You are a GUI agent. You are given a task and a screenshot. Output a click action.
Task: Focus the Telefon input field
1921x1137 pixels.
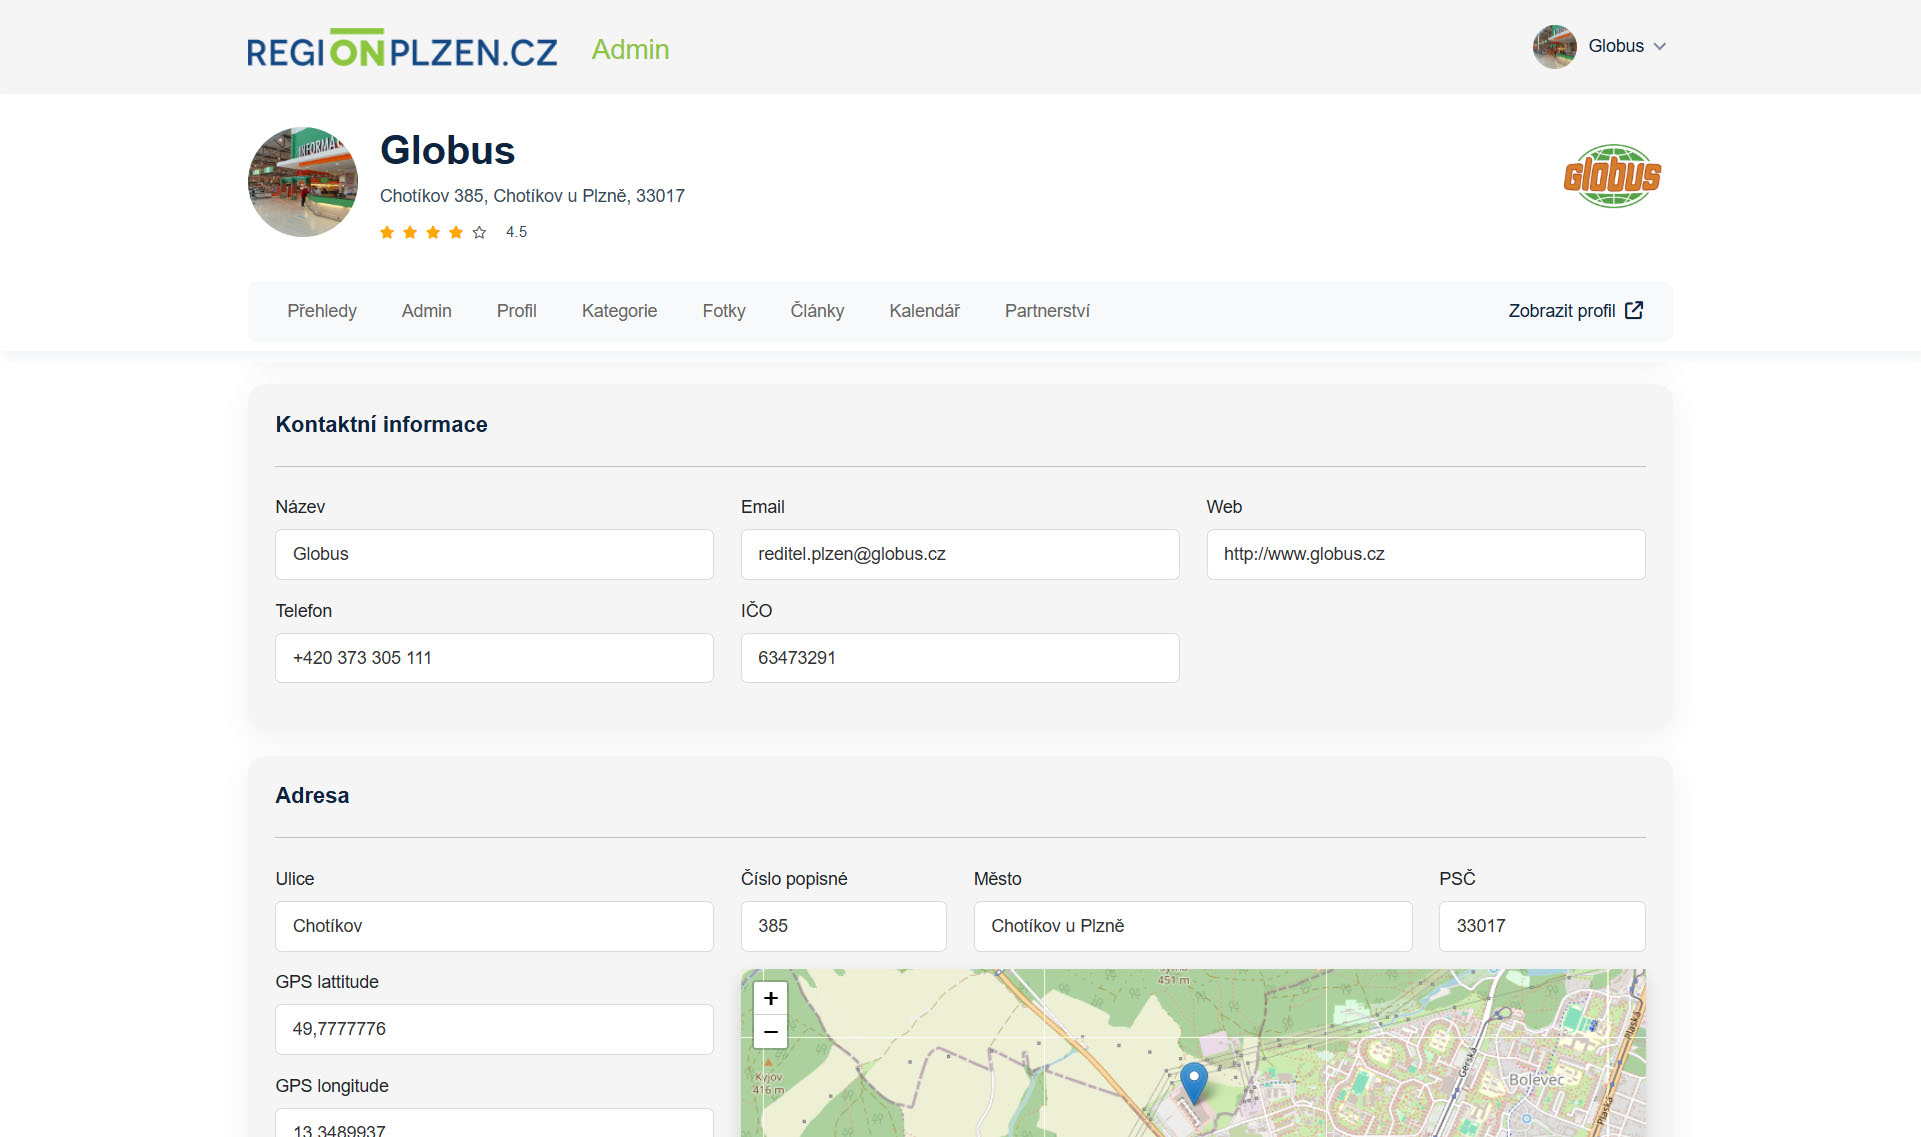tap(494, 658)
